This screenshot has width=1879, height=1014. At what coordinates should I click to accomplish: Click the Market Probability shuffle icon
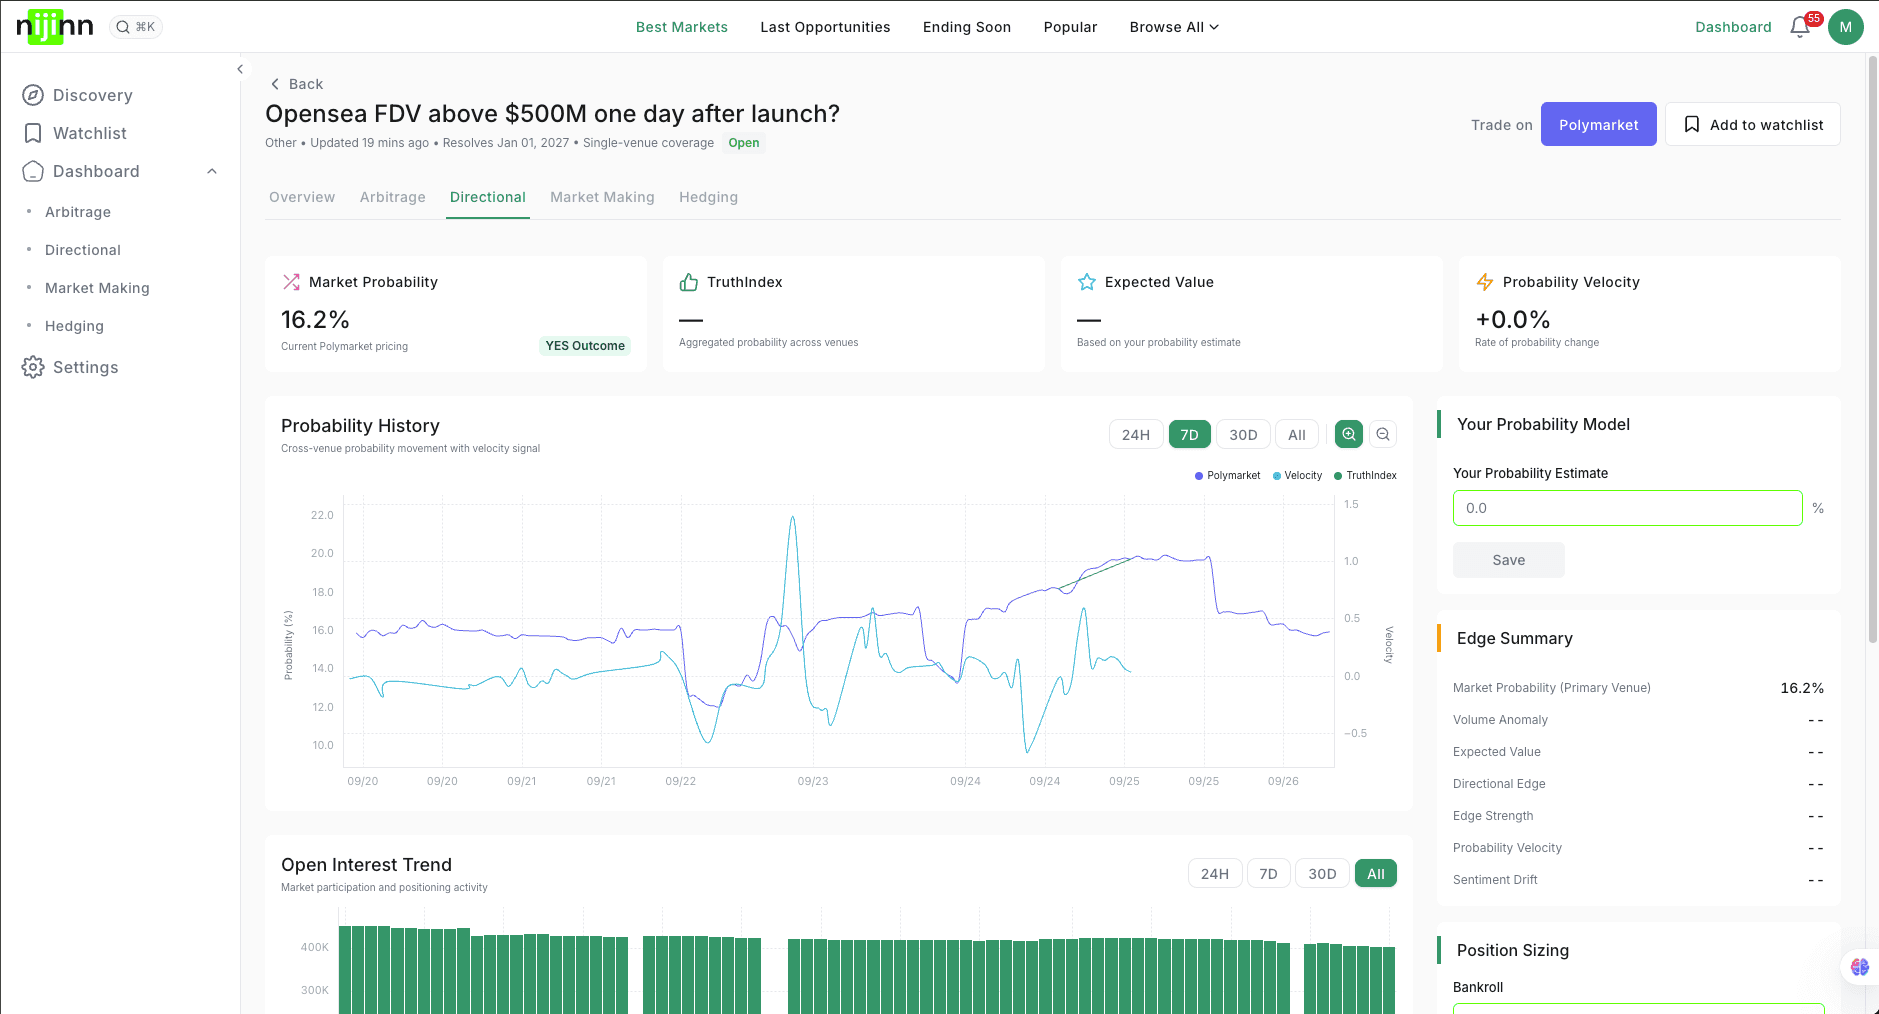[291, 282]
